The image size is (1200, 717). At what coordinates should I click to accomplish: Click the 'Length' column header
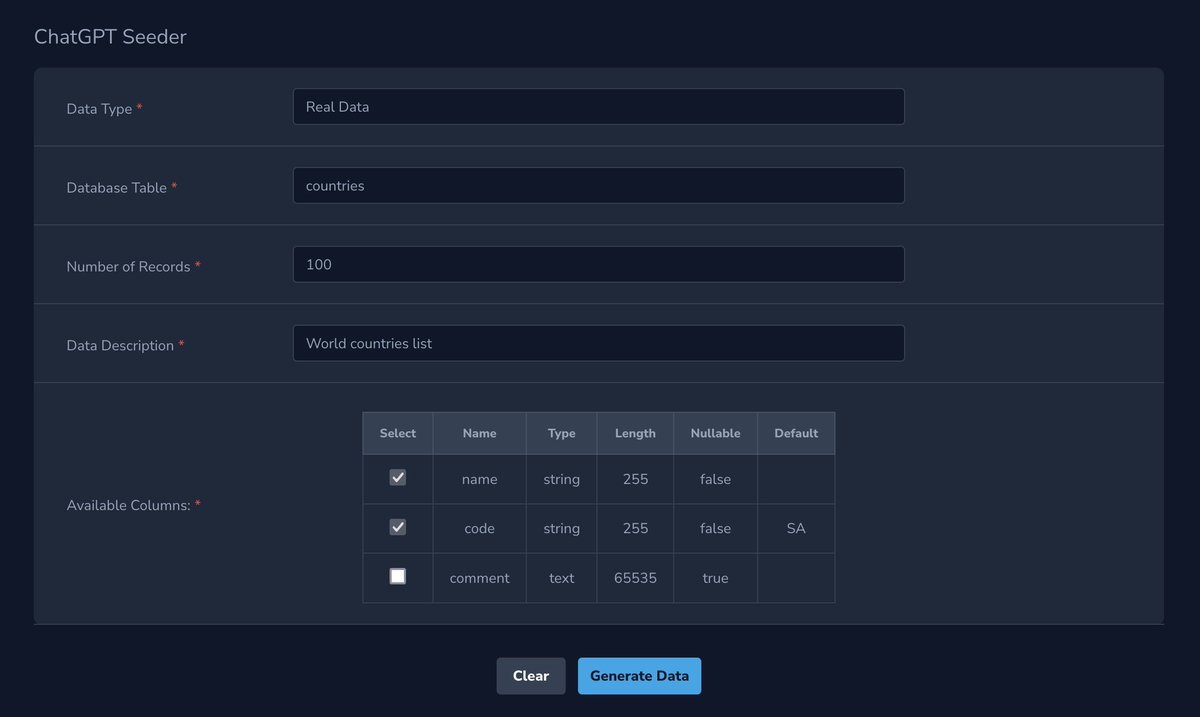click(635, 433)
